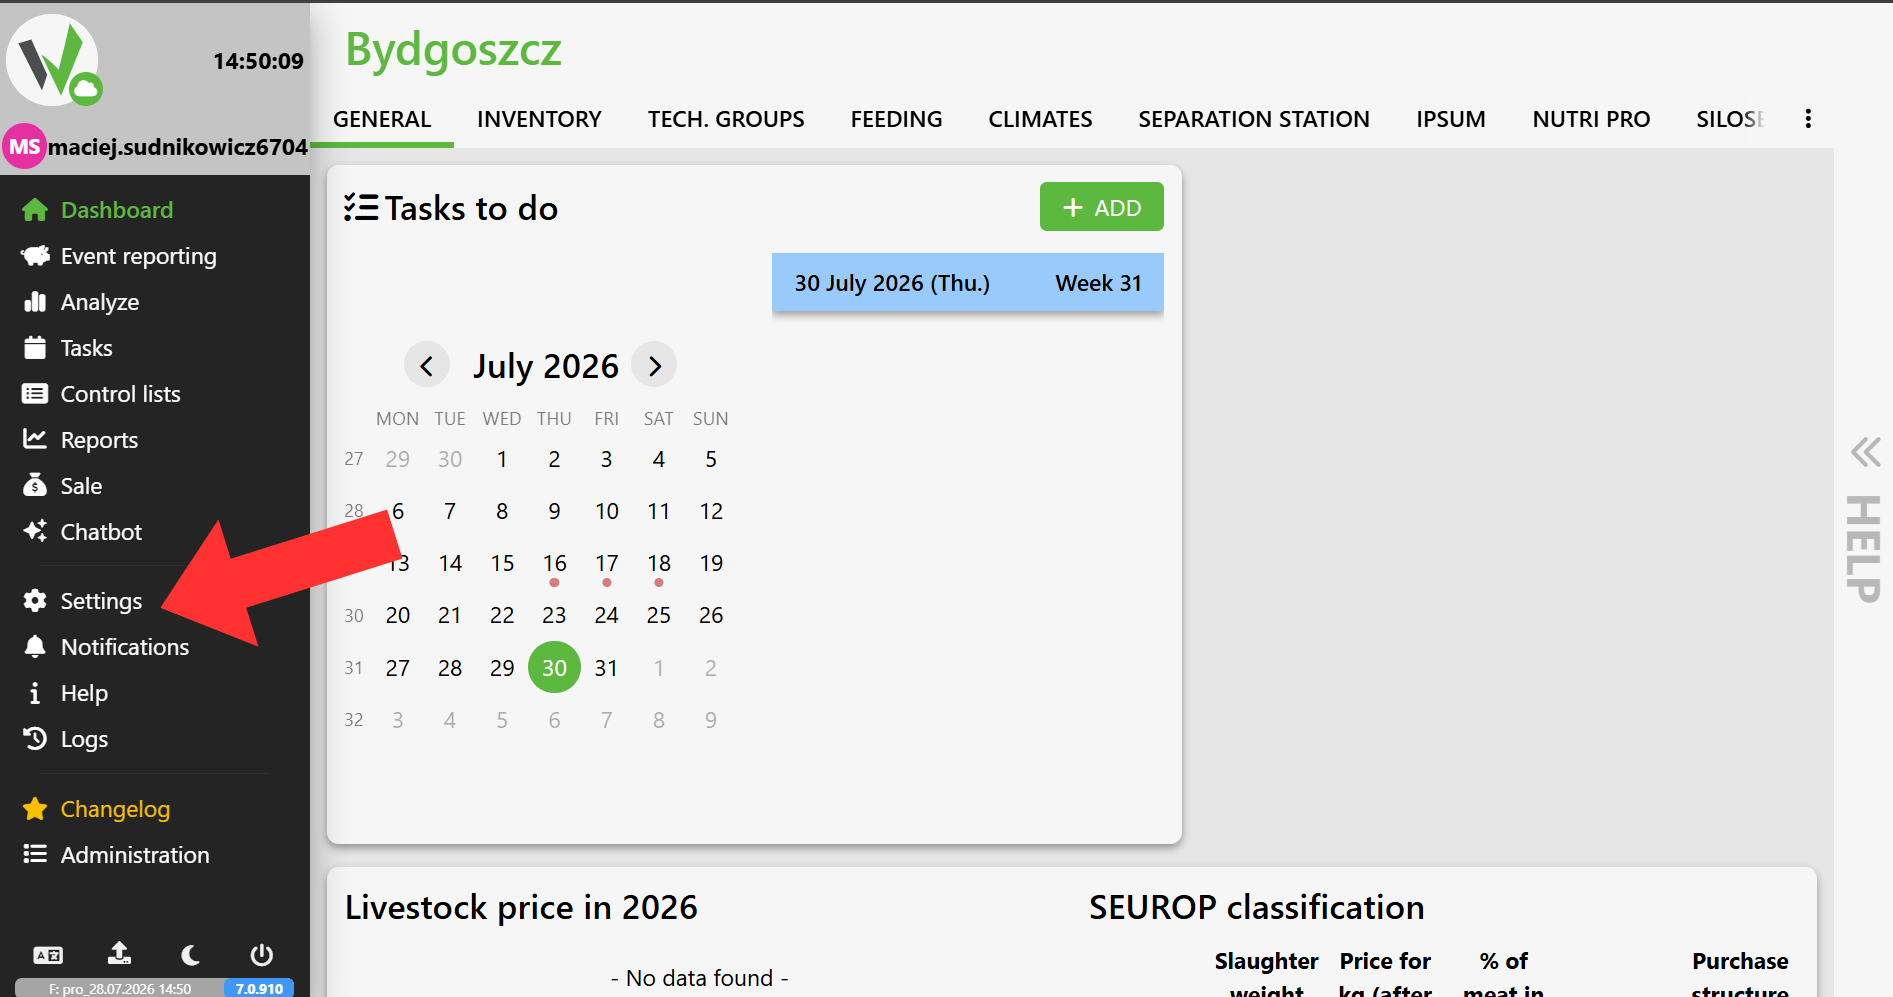Image resolution: width=1893 pixels, height=997 pixels.
Task: Click the power logout icon
Action: [x=261, y=955]
